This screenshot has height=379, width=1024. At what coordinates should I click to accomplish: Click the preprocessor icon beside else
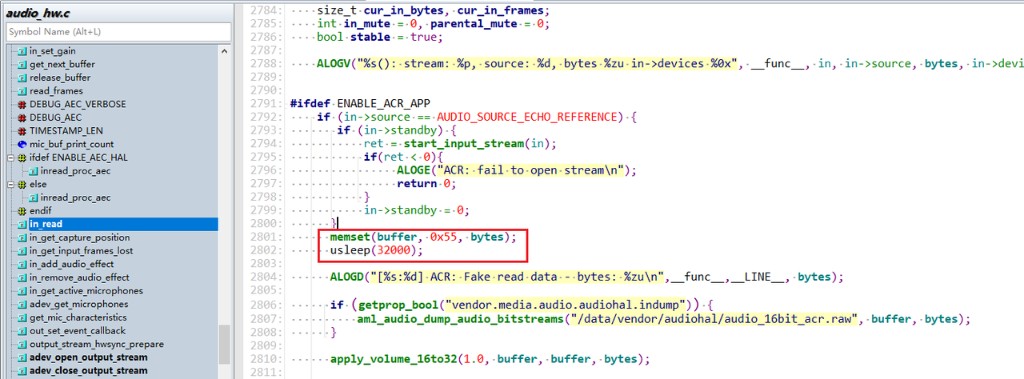point(22,184)
